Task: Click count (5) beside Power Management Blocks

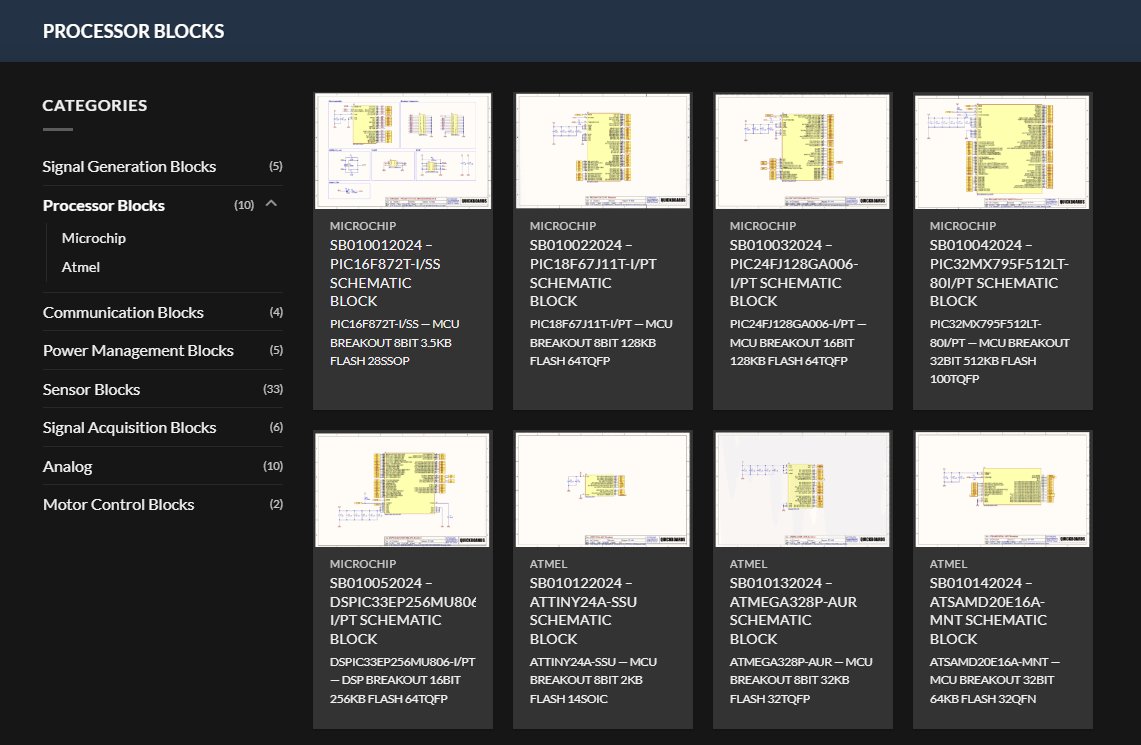Action: (x=276, y=350)
